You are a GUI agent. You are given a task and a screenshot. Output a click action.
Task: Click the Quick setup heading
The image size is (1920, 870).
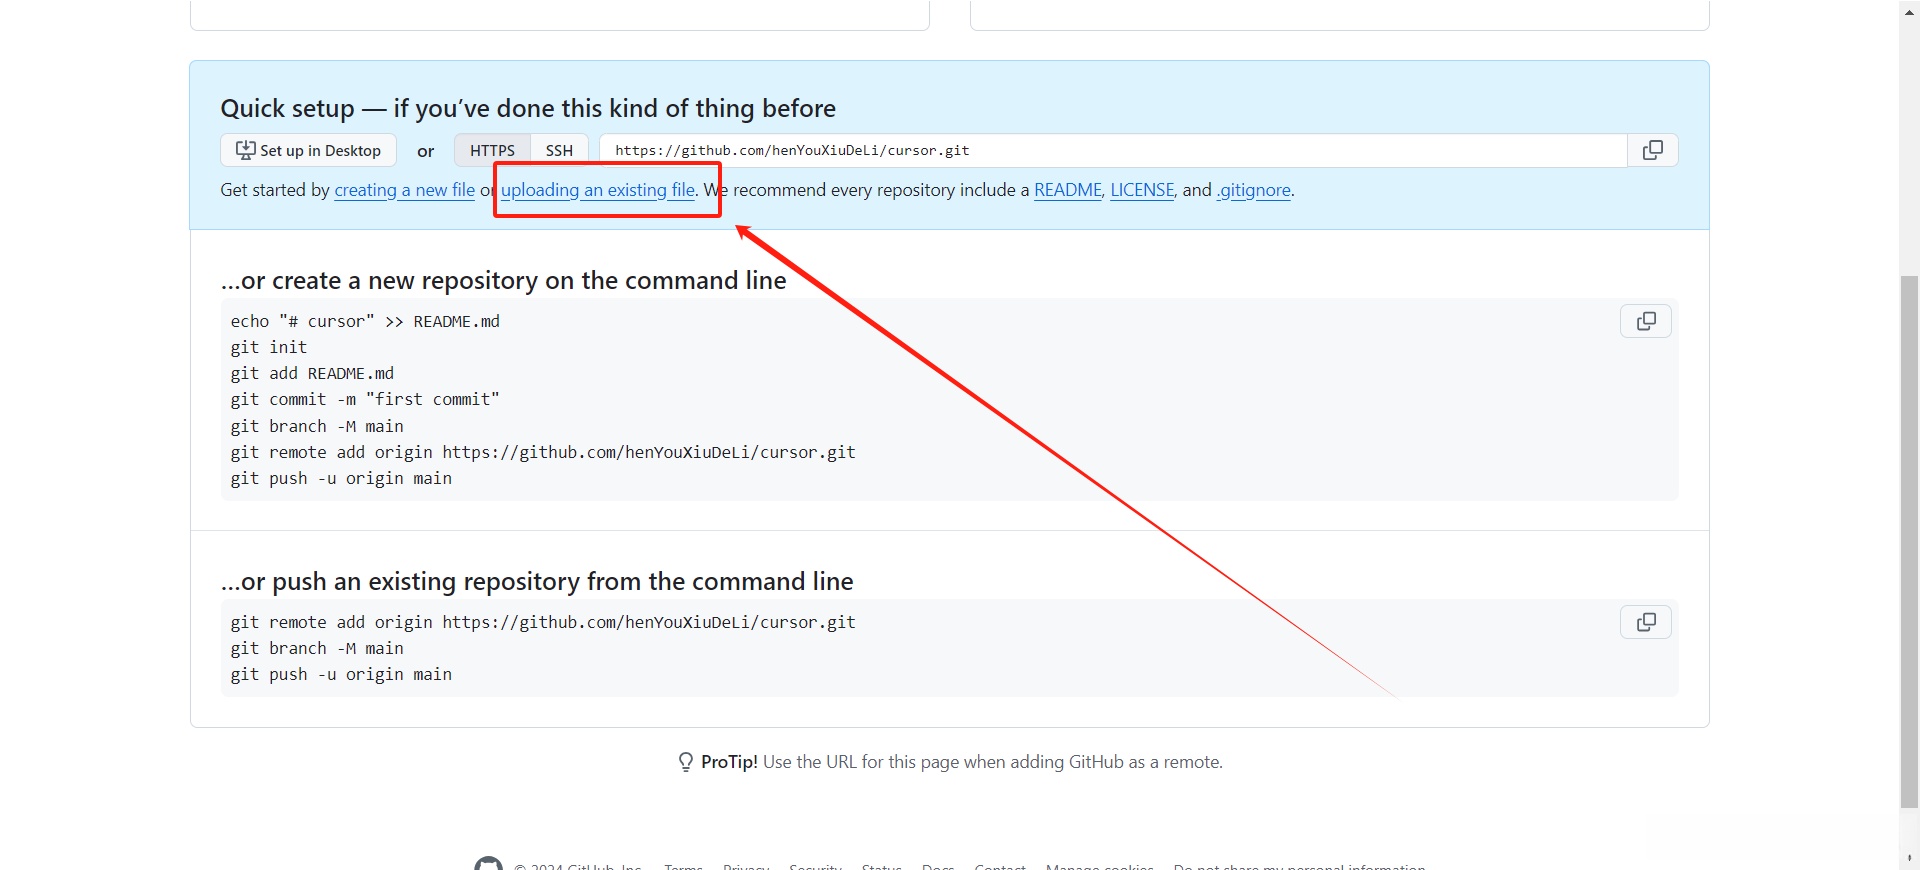(x=528, y=108)
